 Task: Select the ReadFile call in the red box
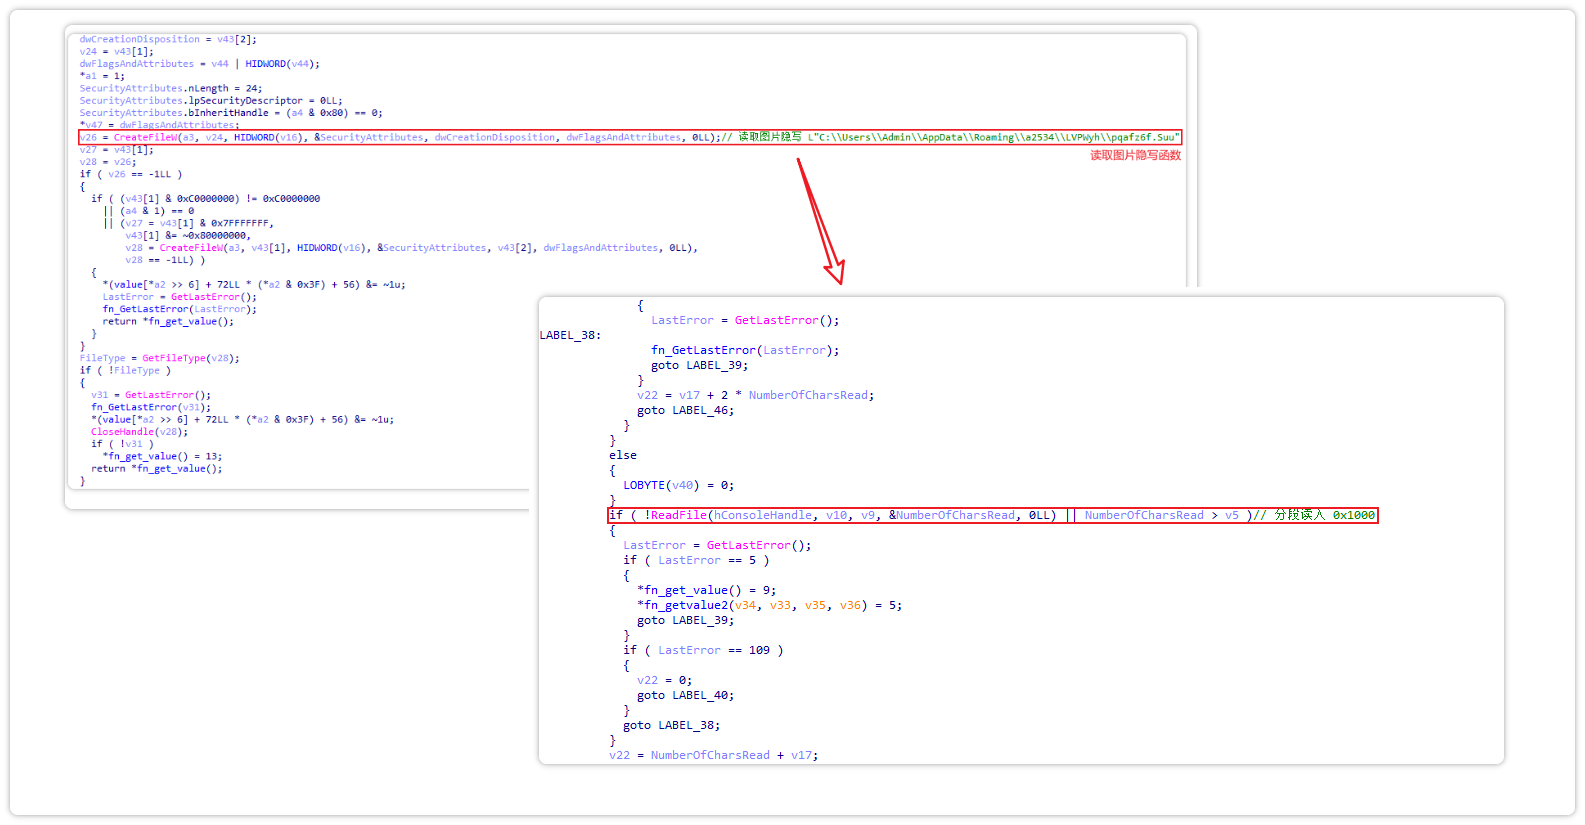click(x=678, y=515)
